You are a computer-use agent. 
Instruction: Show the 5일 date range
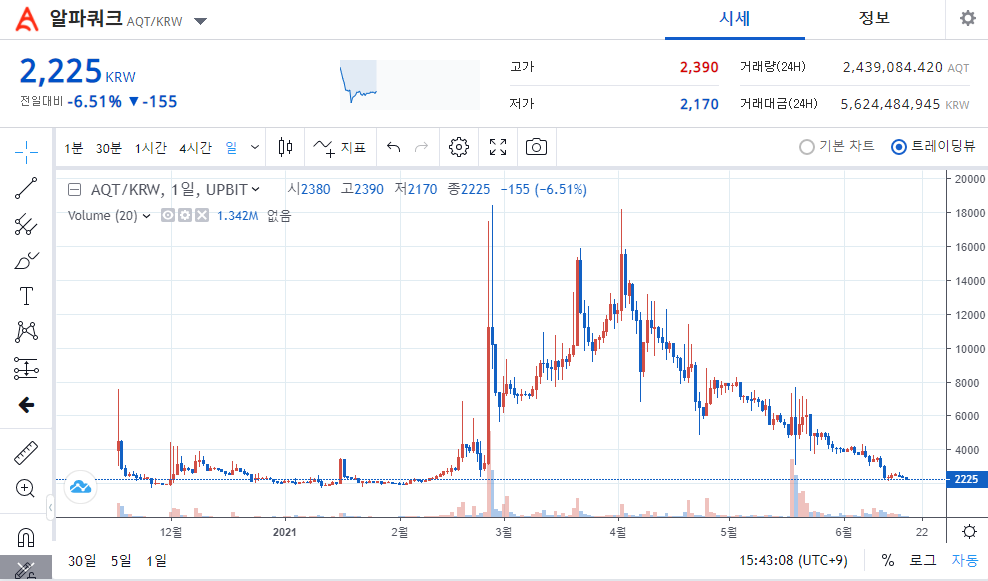click(x=121, y=560)
